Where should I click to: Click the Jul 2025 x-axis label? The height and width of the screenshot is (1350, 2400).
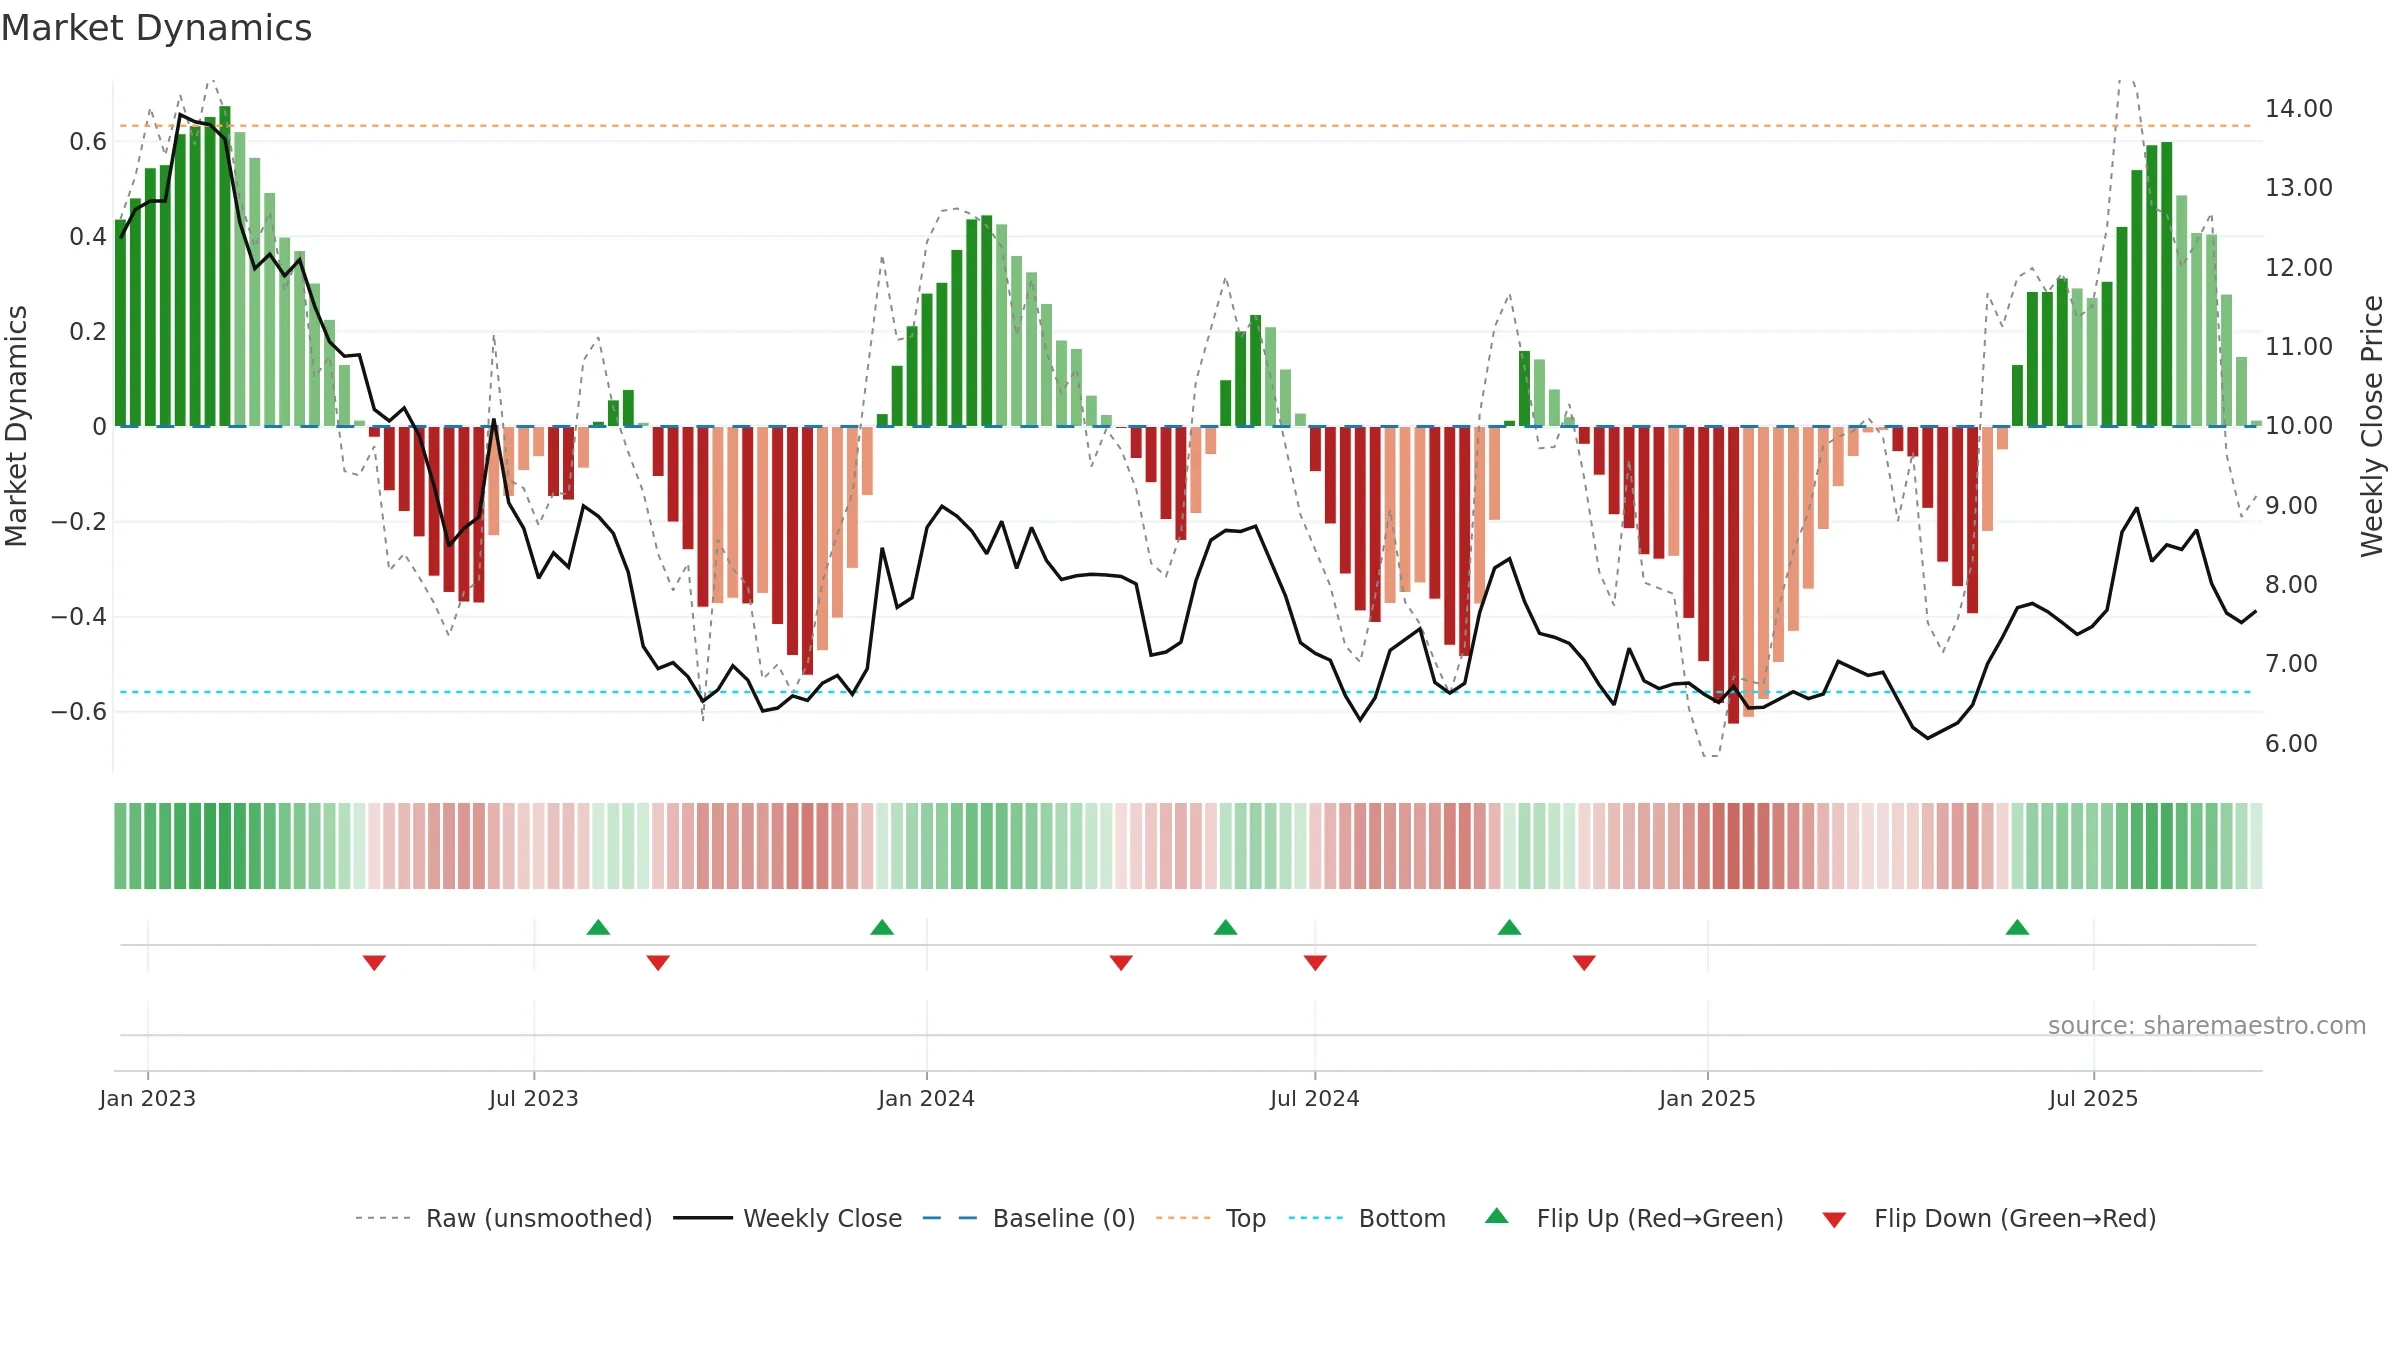(x=2094, y=1098)
